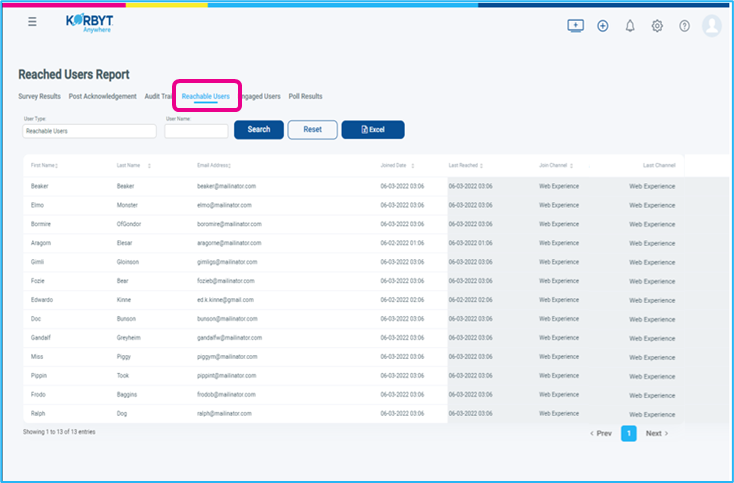Click email ralph@mailinator.com

click(224, 413)
